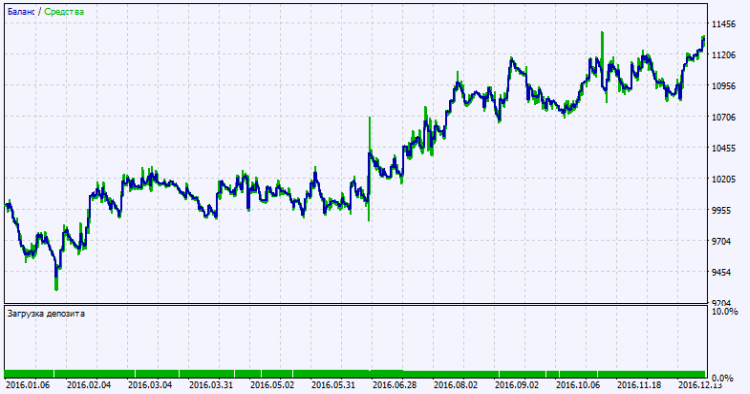
Task: Select the 9955 value on price axis
Action: pos(721,210)
